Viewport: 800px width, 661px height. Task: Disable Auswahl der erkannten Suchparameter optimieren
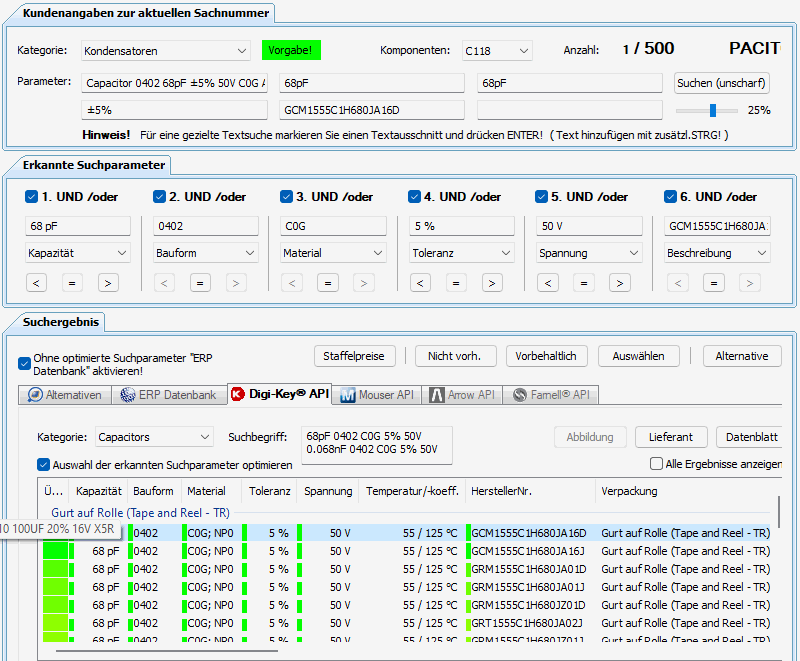click(x=43, y=465)
